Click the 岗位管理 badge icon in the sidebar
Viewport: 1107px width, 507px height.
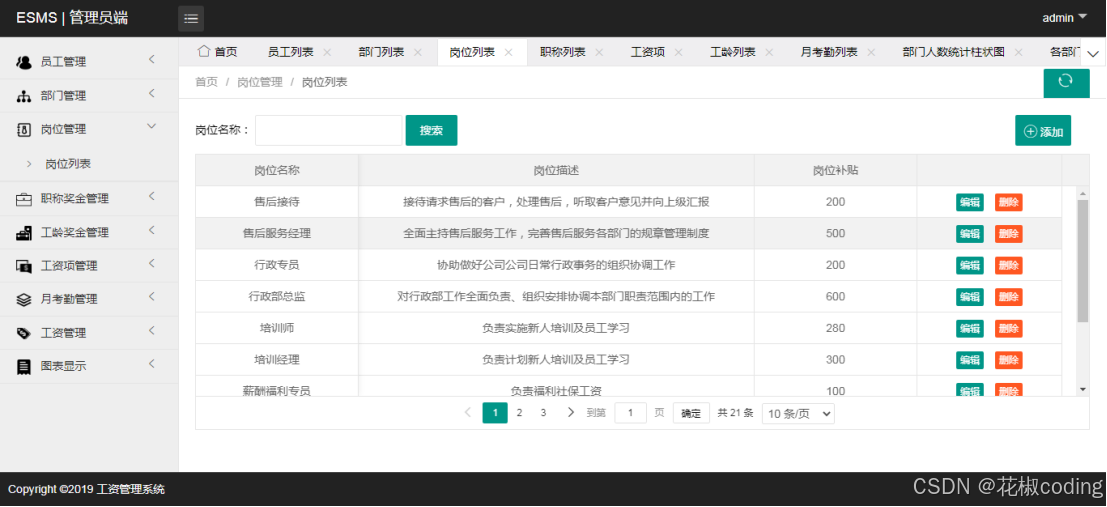coord(24,129)
